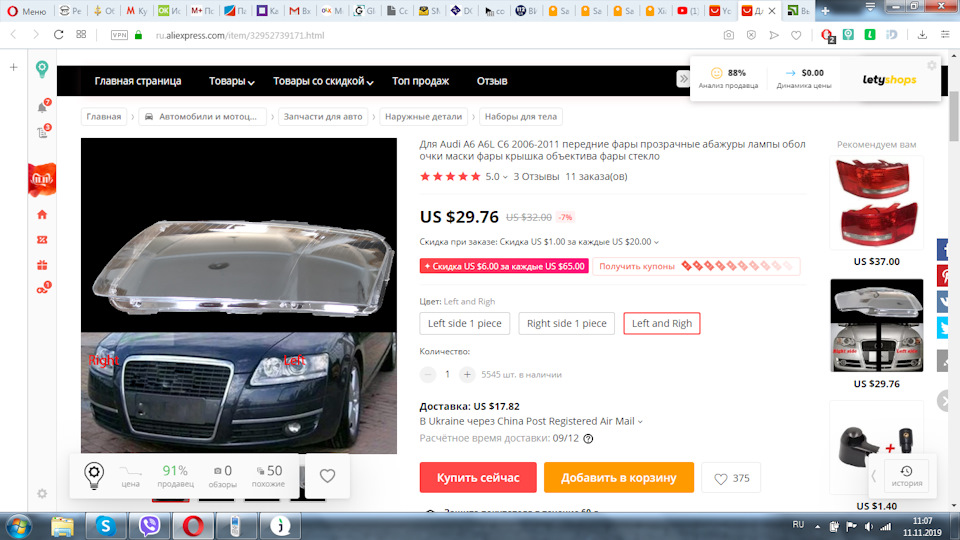Increase quantity with the plus button

click(467, 374)
